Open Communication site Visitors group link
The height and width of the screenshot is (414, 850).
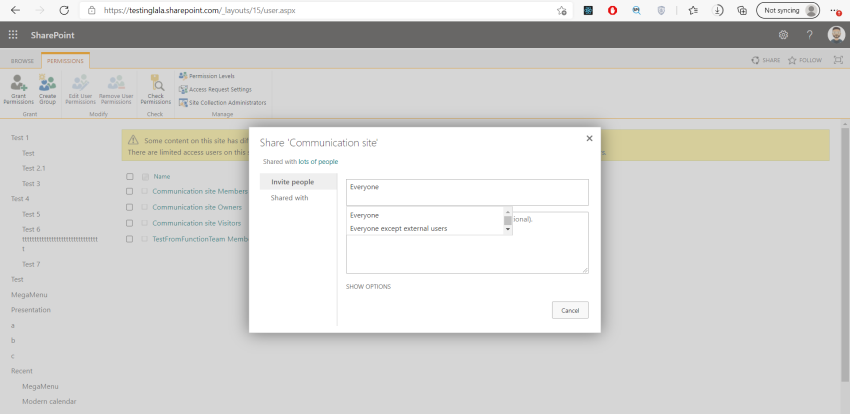pos(197,223)
